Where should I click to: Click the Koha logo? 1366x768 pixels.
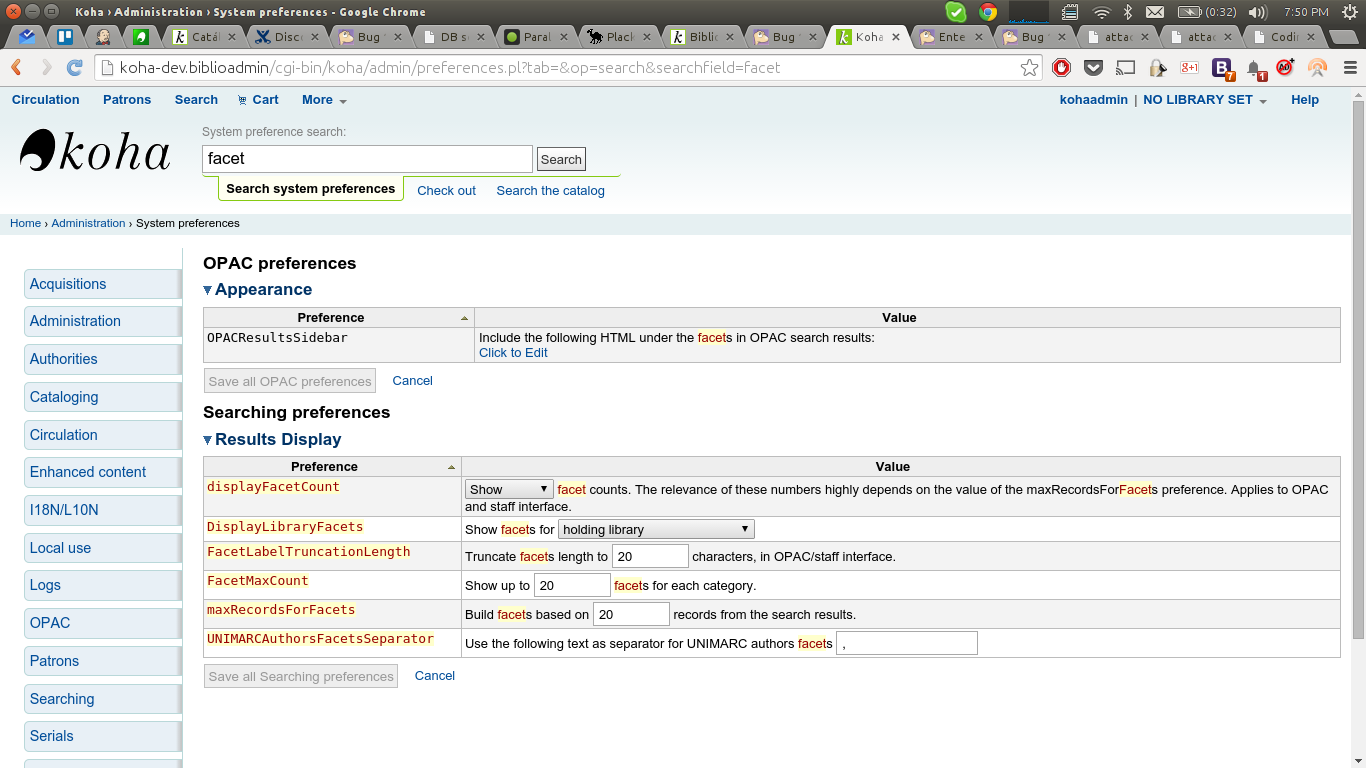click(95, 152)
